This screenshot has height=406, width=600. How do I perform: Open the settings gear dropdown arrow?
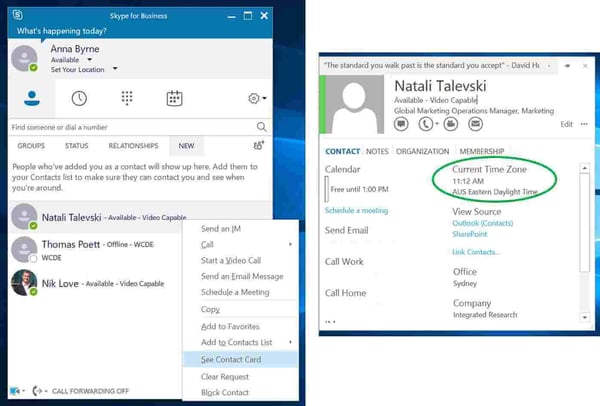point(263,99)
